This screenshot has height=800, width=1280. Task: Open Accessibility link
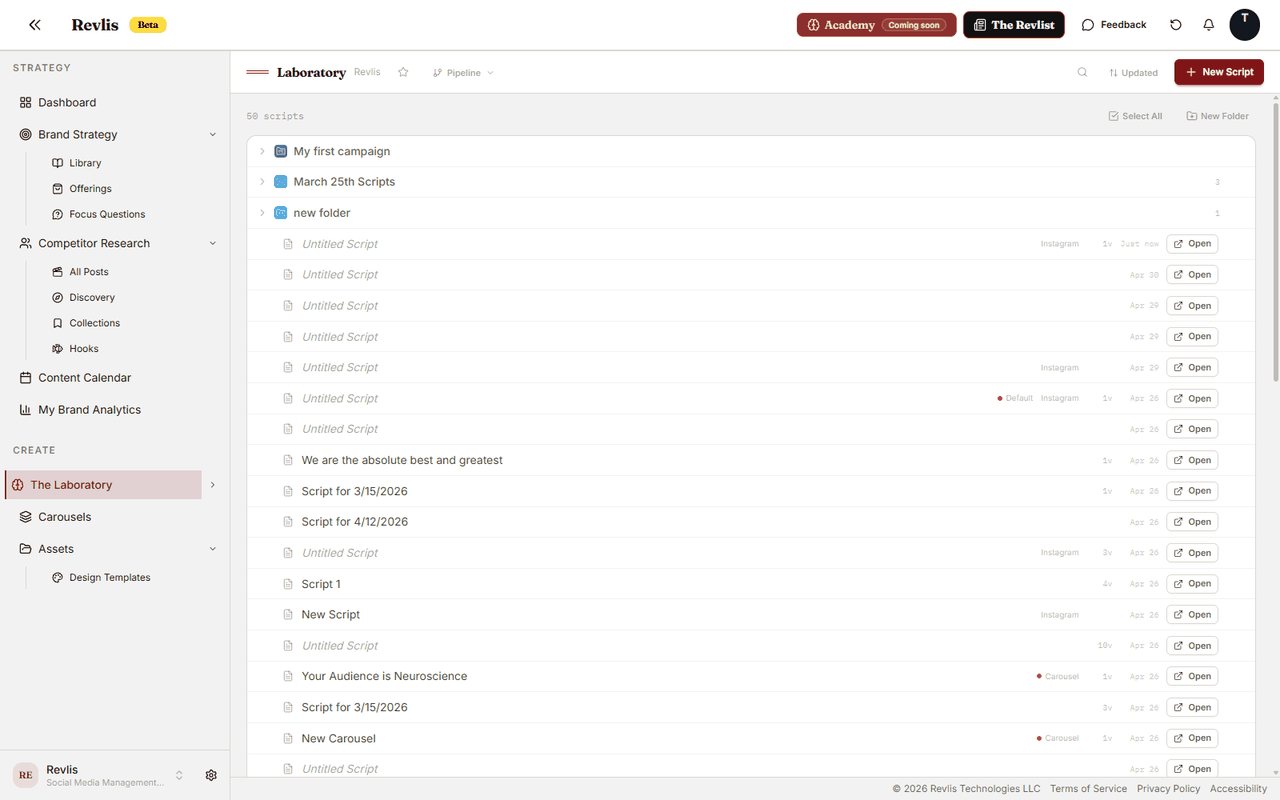tap(1238, 789)
